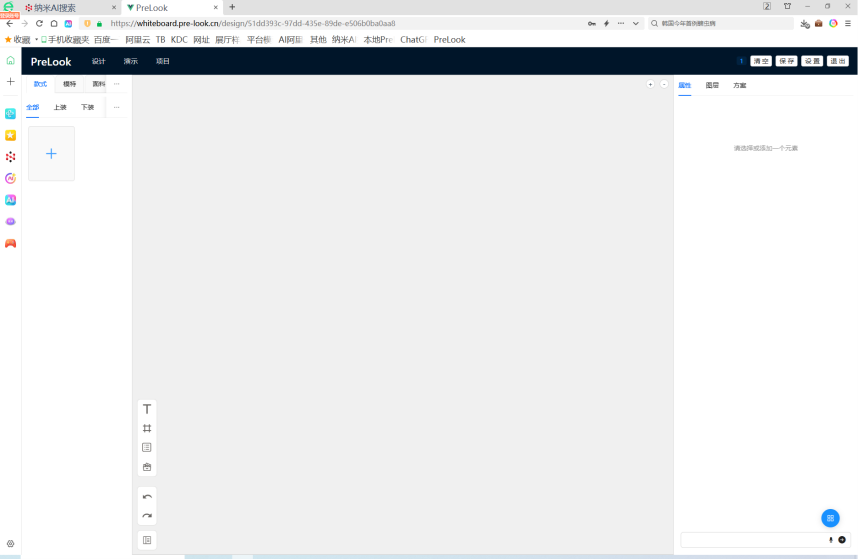Open 设置 from the top bar

[x=812, y=61]
